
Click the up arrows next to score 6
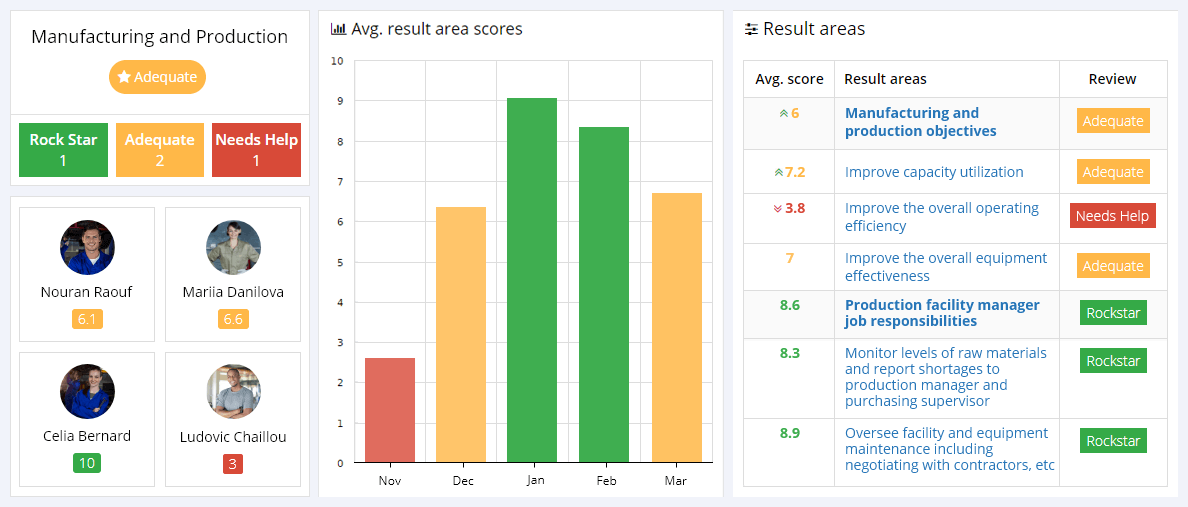pos(784,113)
